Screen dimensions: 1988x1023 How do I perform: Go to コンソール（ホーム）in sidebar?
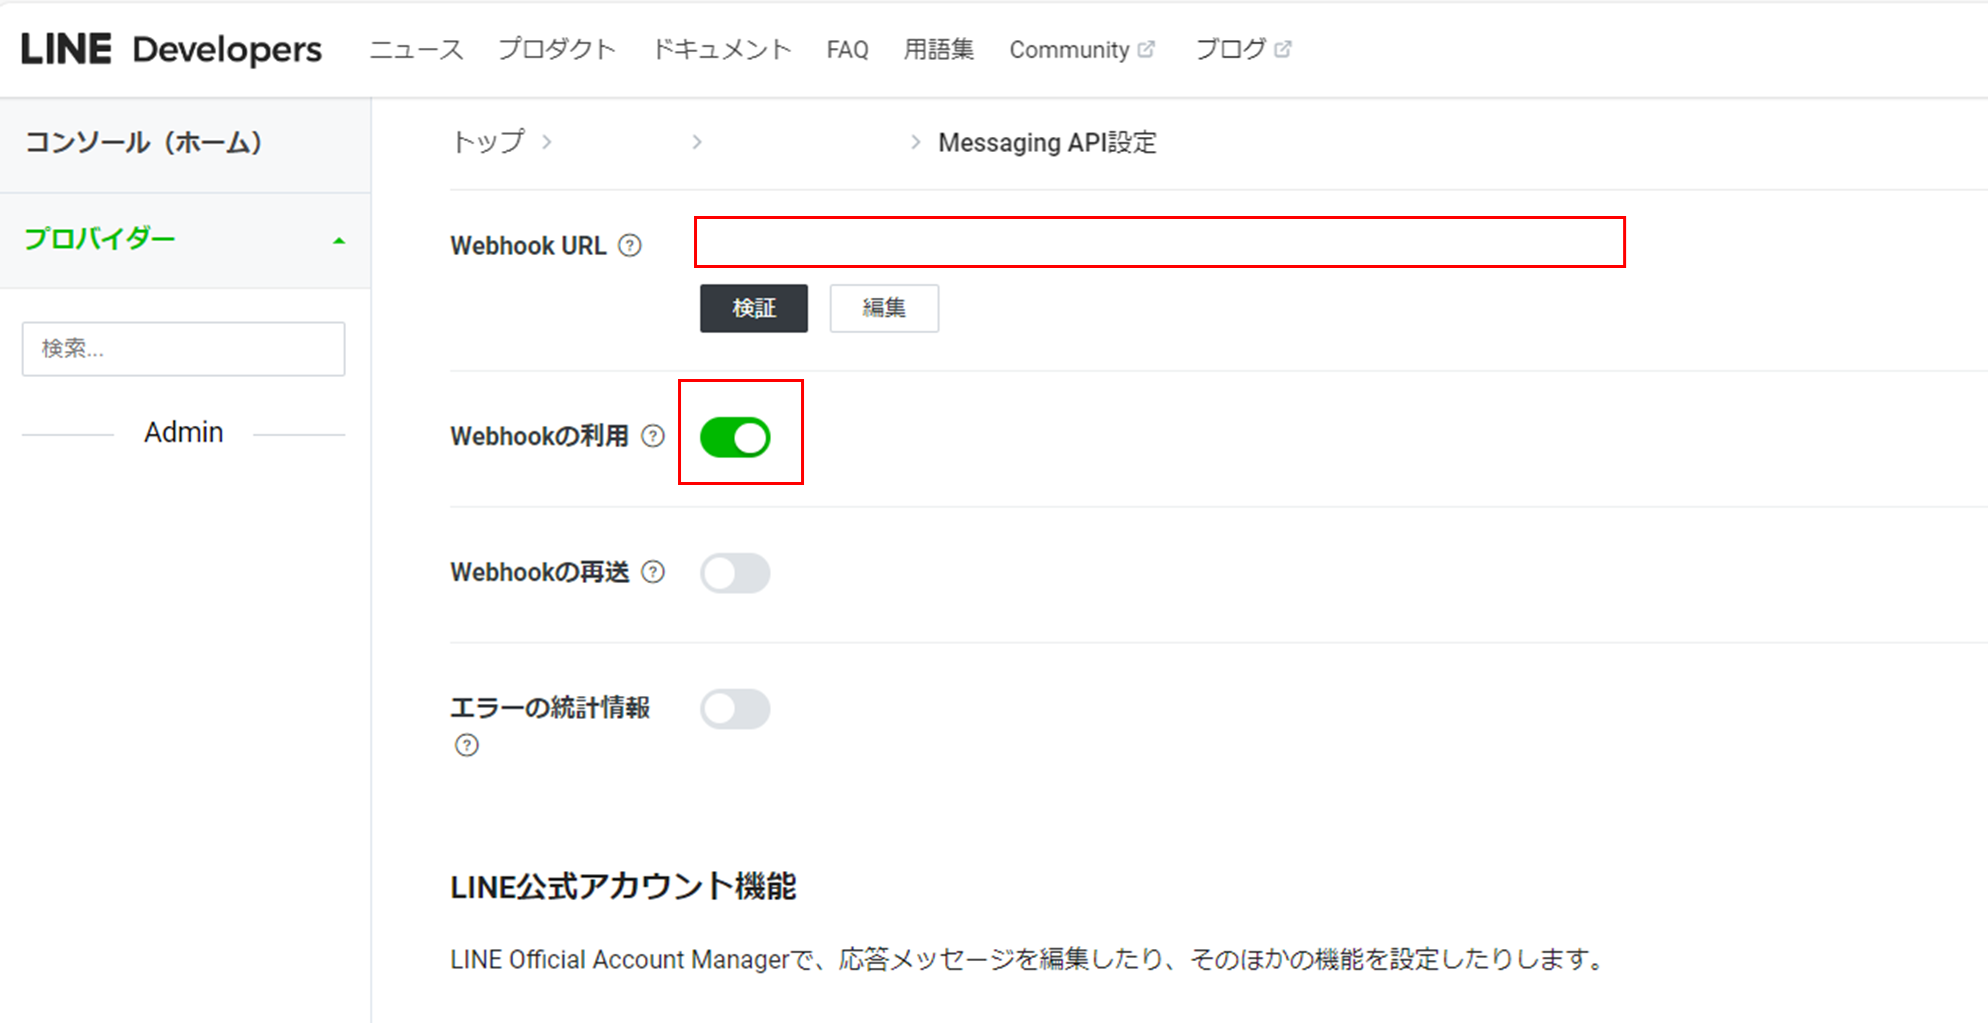click(185, 142)
